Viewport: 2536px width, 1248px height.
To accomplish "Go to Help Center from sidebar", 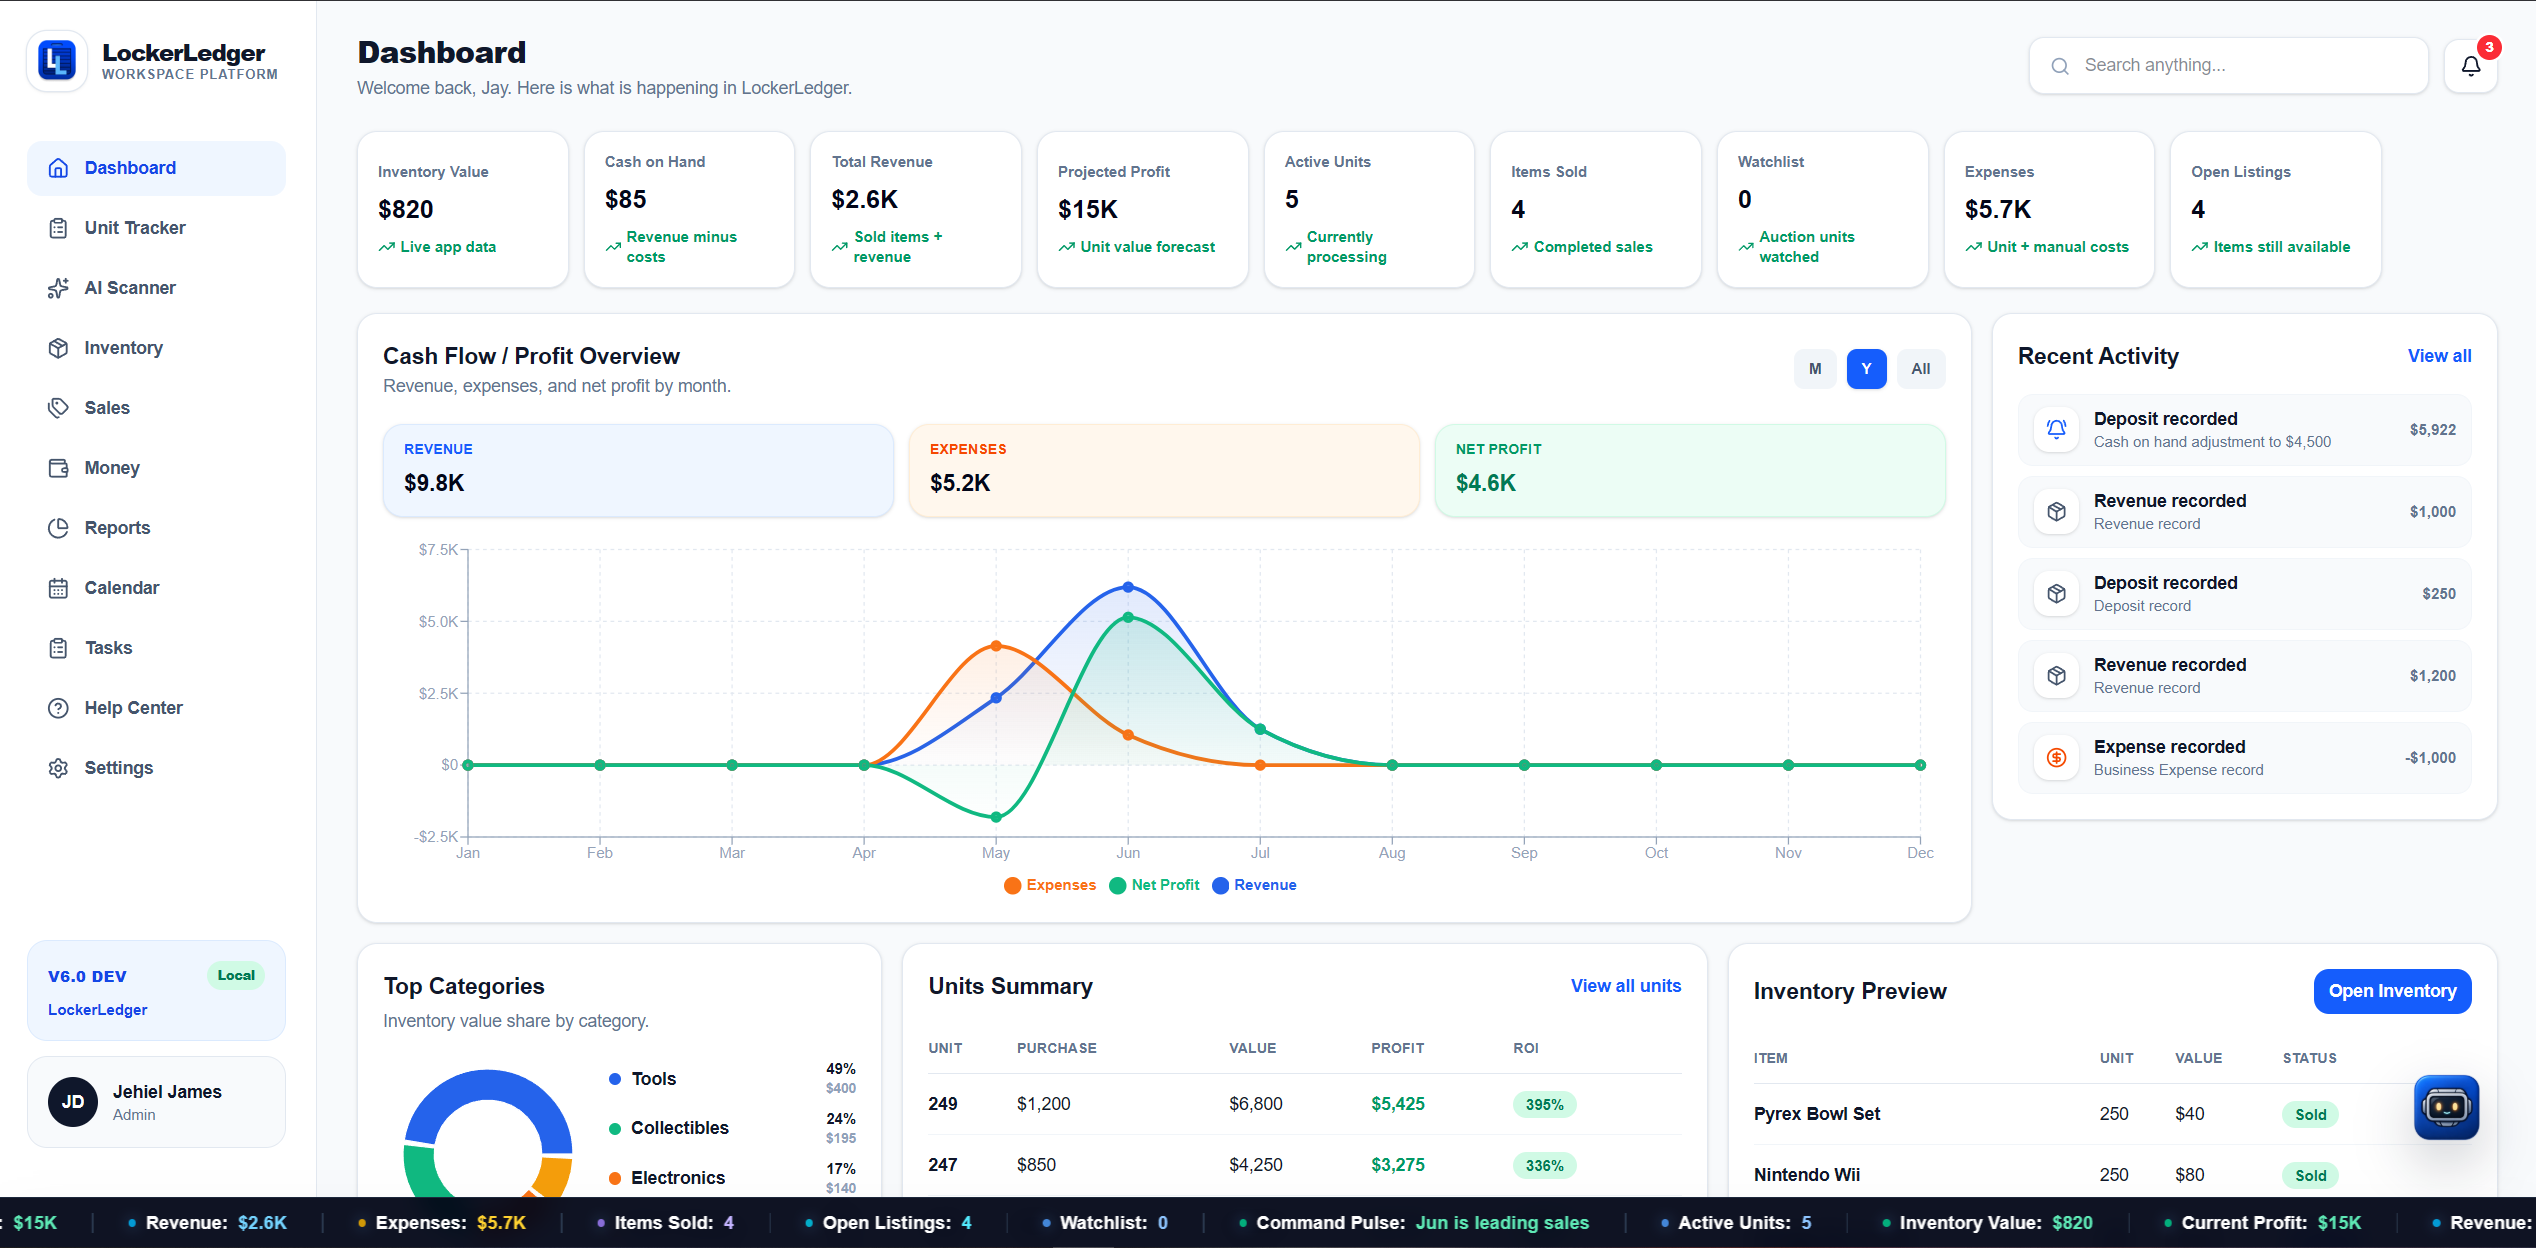I will pos(156,708).
